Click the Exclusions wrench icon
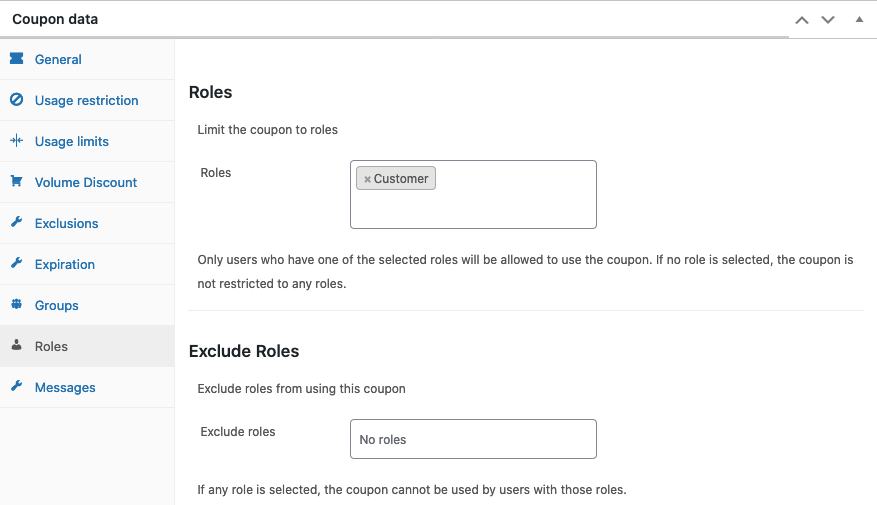 17,222
